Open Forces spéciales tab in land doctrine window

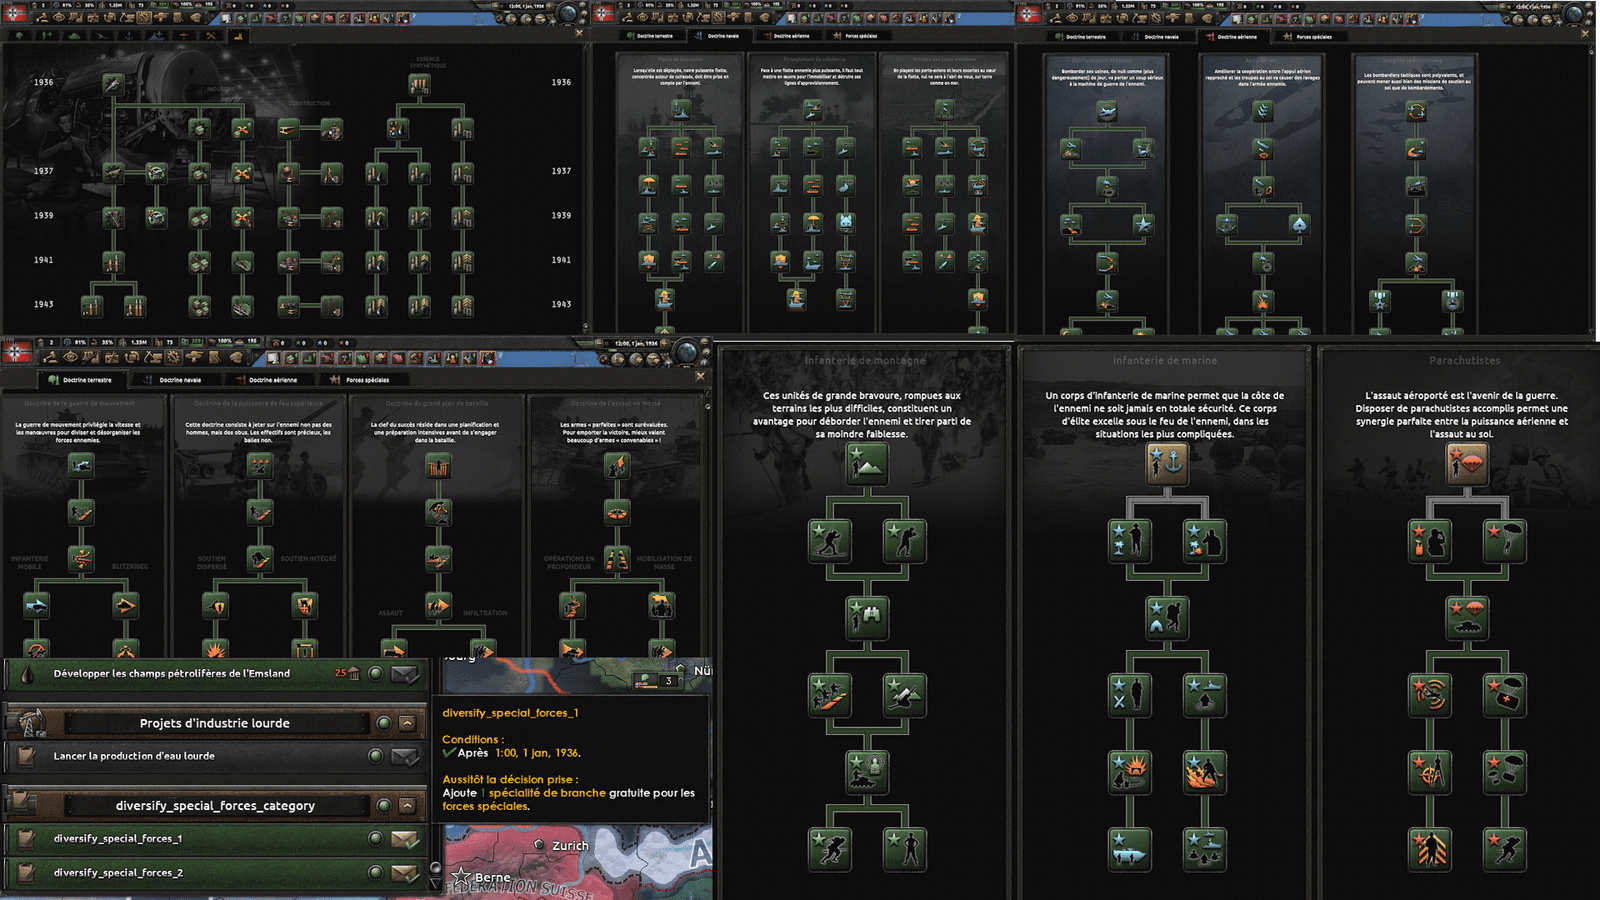pos(360,380)
